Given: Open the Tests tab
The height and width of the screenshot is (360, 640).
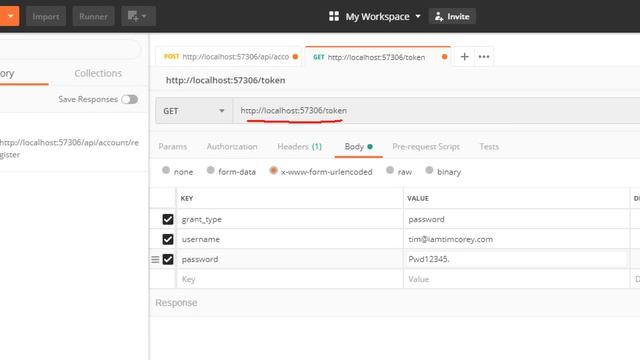Looking at the screenshot, I should [x=489, y=147].
